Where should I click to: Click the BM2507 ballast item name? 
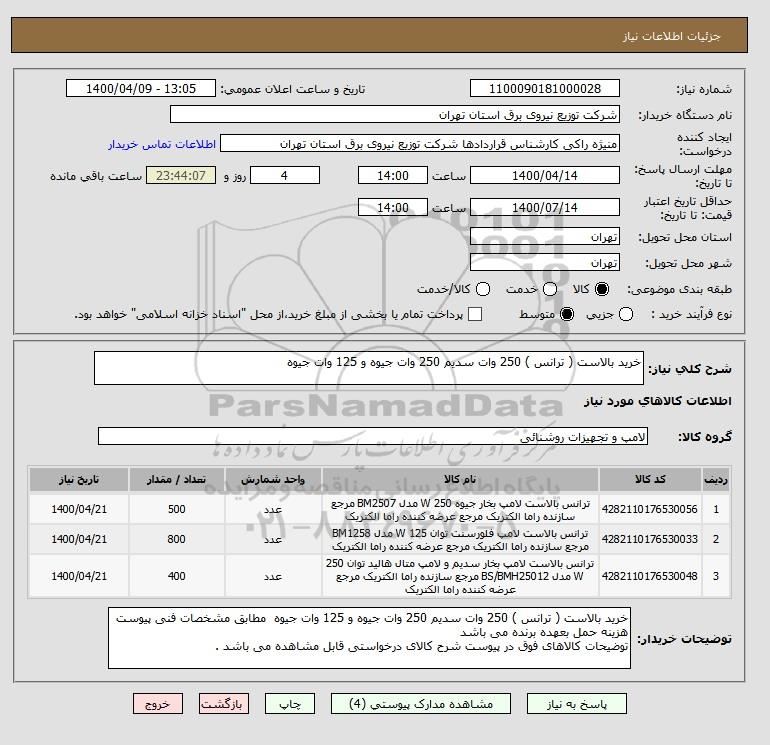point(460,510)
